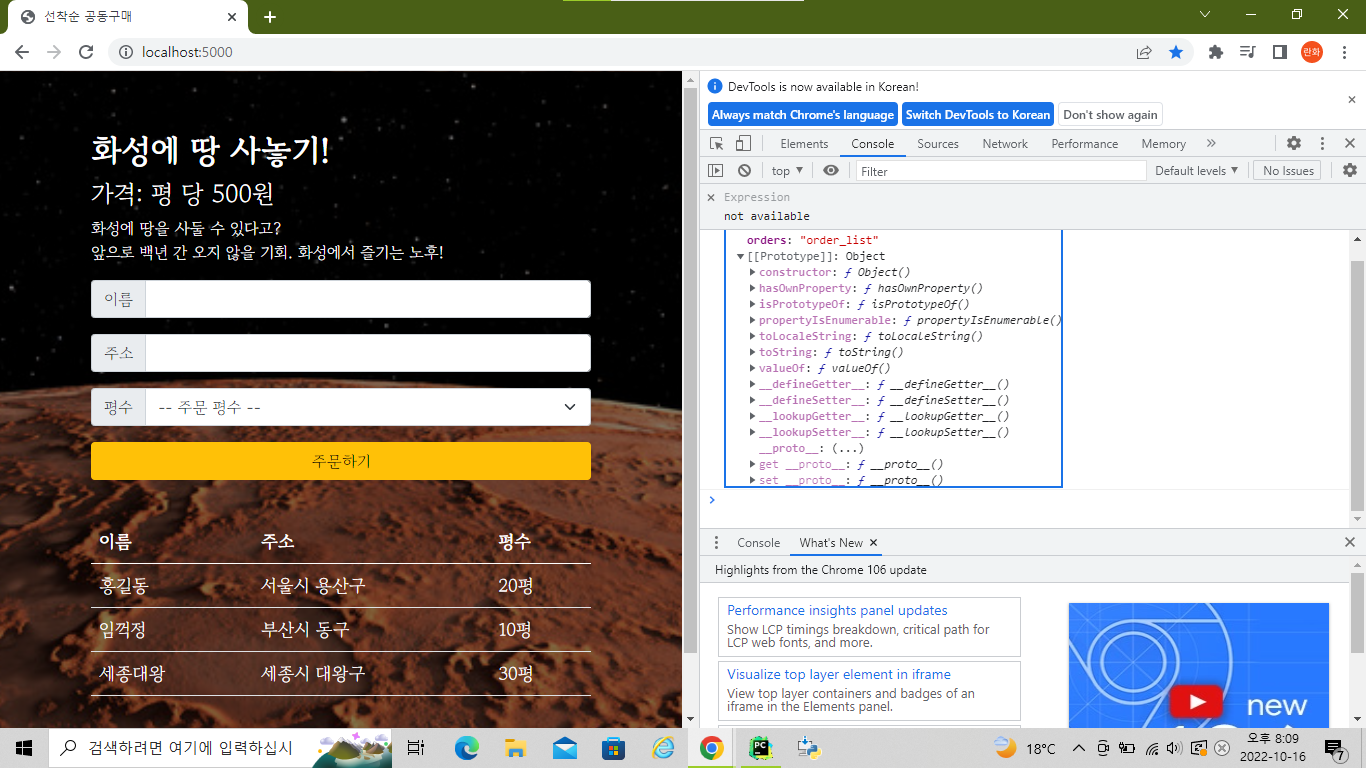Click Always match Chrome's language
Screen dimensions: 1366x768
point(803,115)
